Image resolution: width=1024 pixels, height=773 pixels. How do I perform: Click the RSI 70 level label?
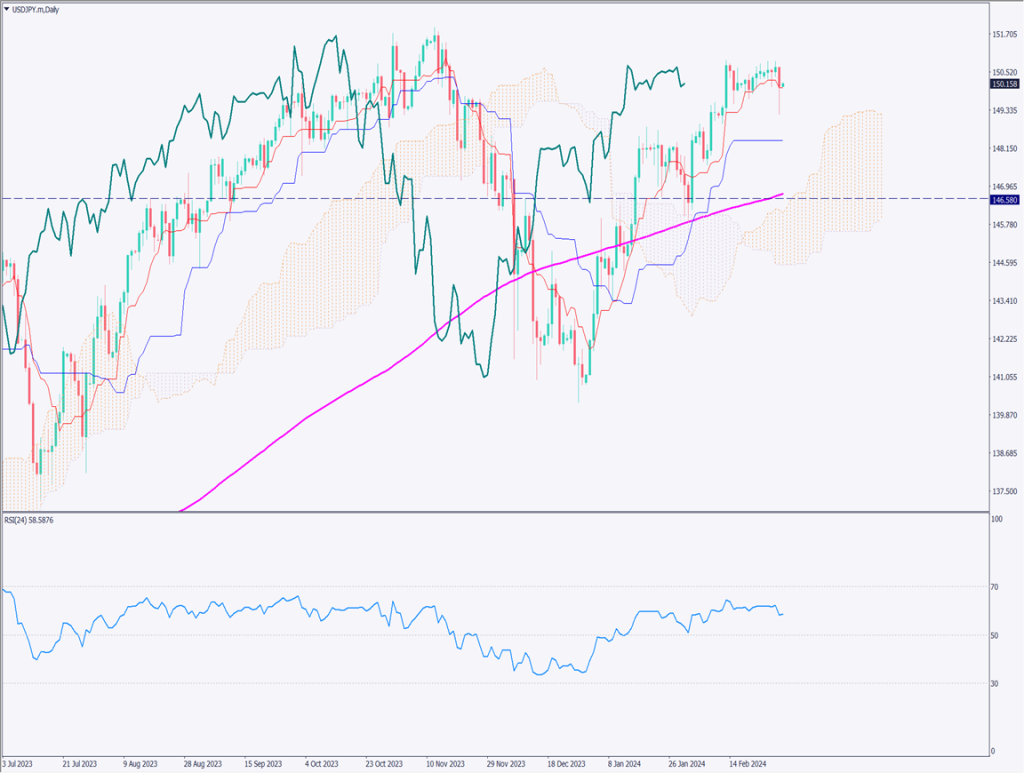[995, 587]
